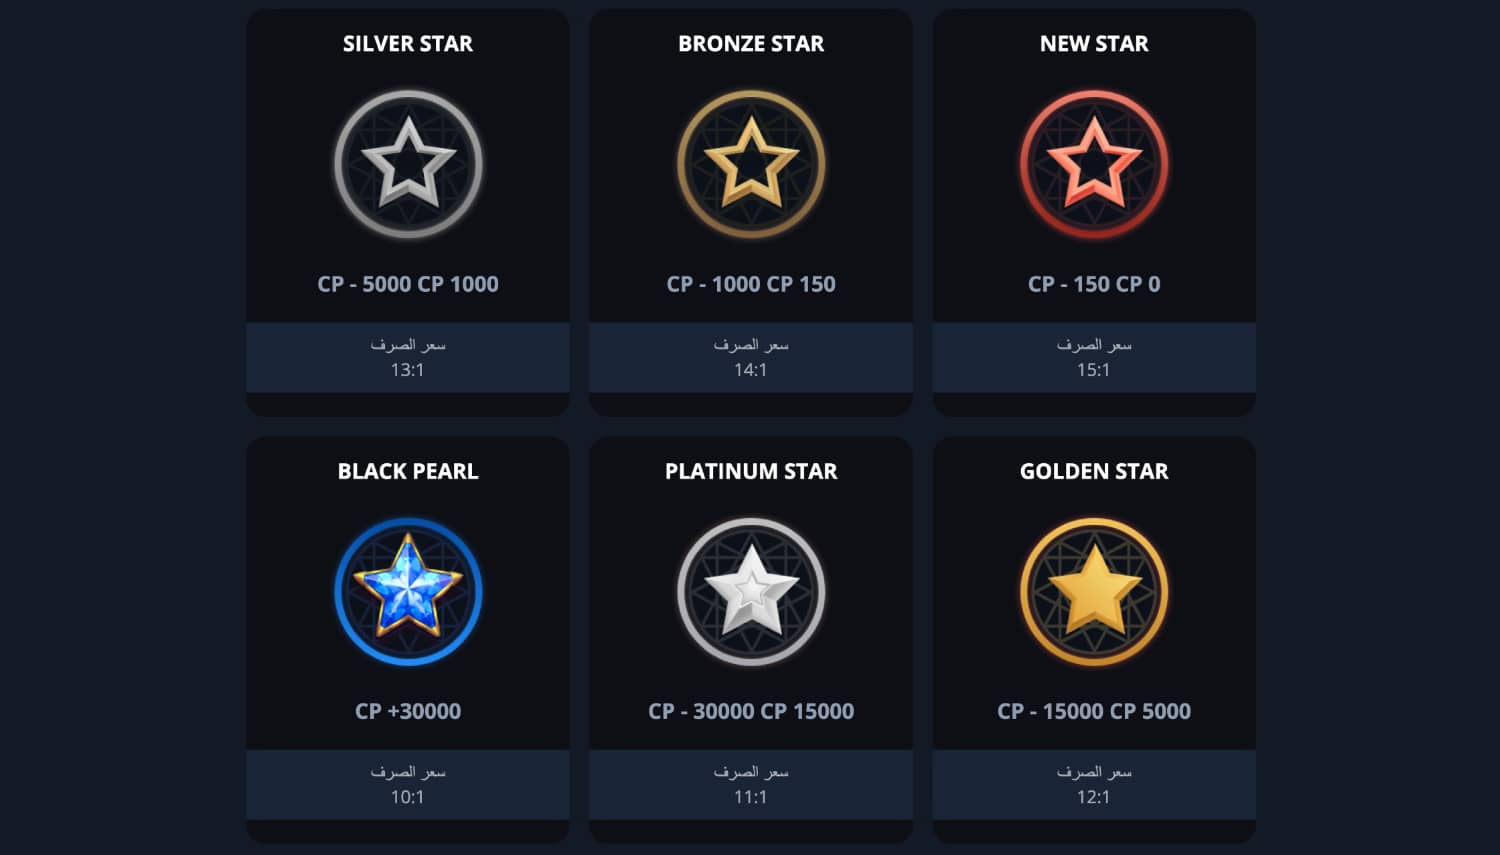Select the Platinum Star badge icon
The image size is (1500, 855).
pos(751,591)
